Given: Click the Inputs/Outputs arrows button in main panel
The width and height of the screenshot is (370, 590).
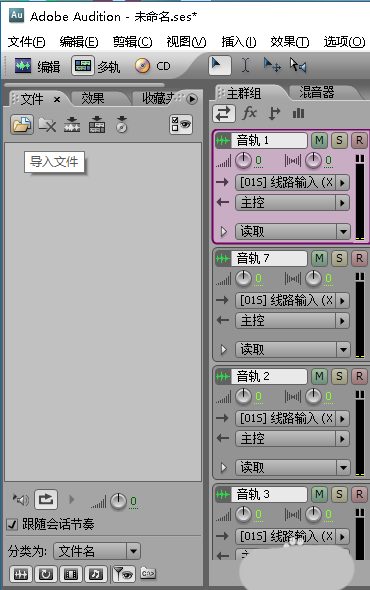Looking at the screenshot, I should click(224, 113).
